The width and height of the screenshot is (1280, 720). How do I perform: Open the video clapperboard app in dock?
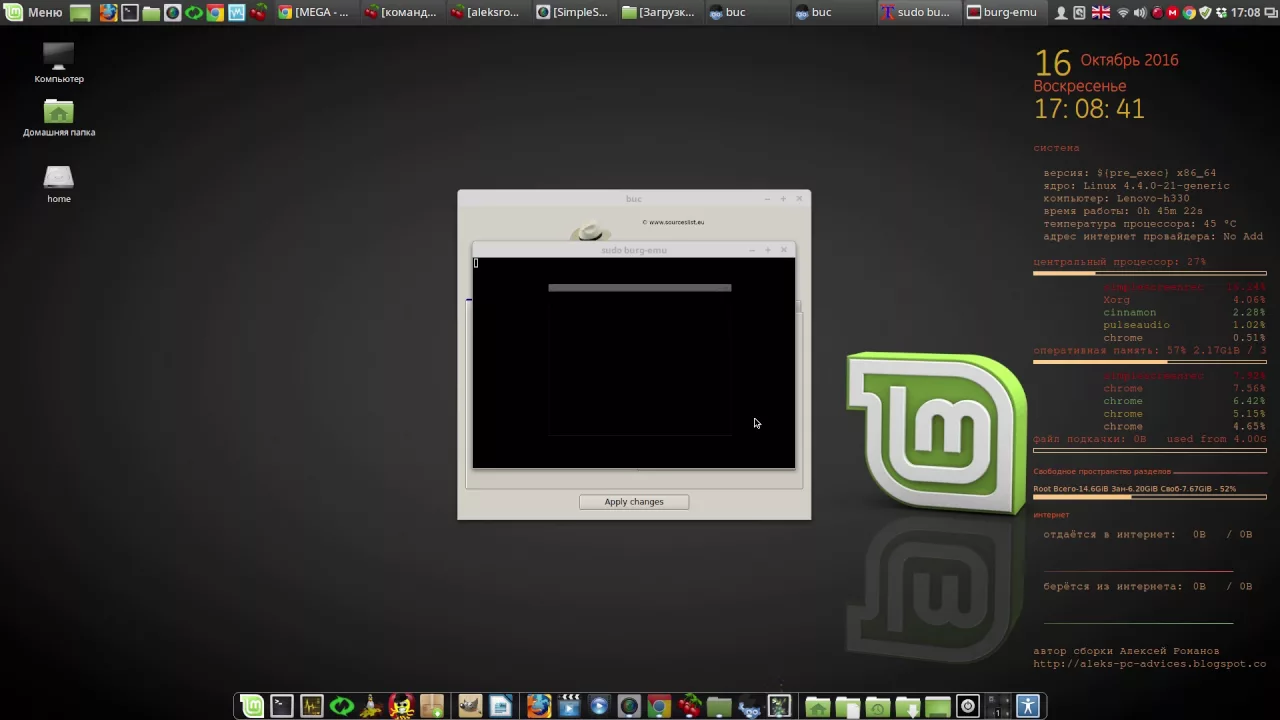click(569, 706)
